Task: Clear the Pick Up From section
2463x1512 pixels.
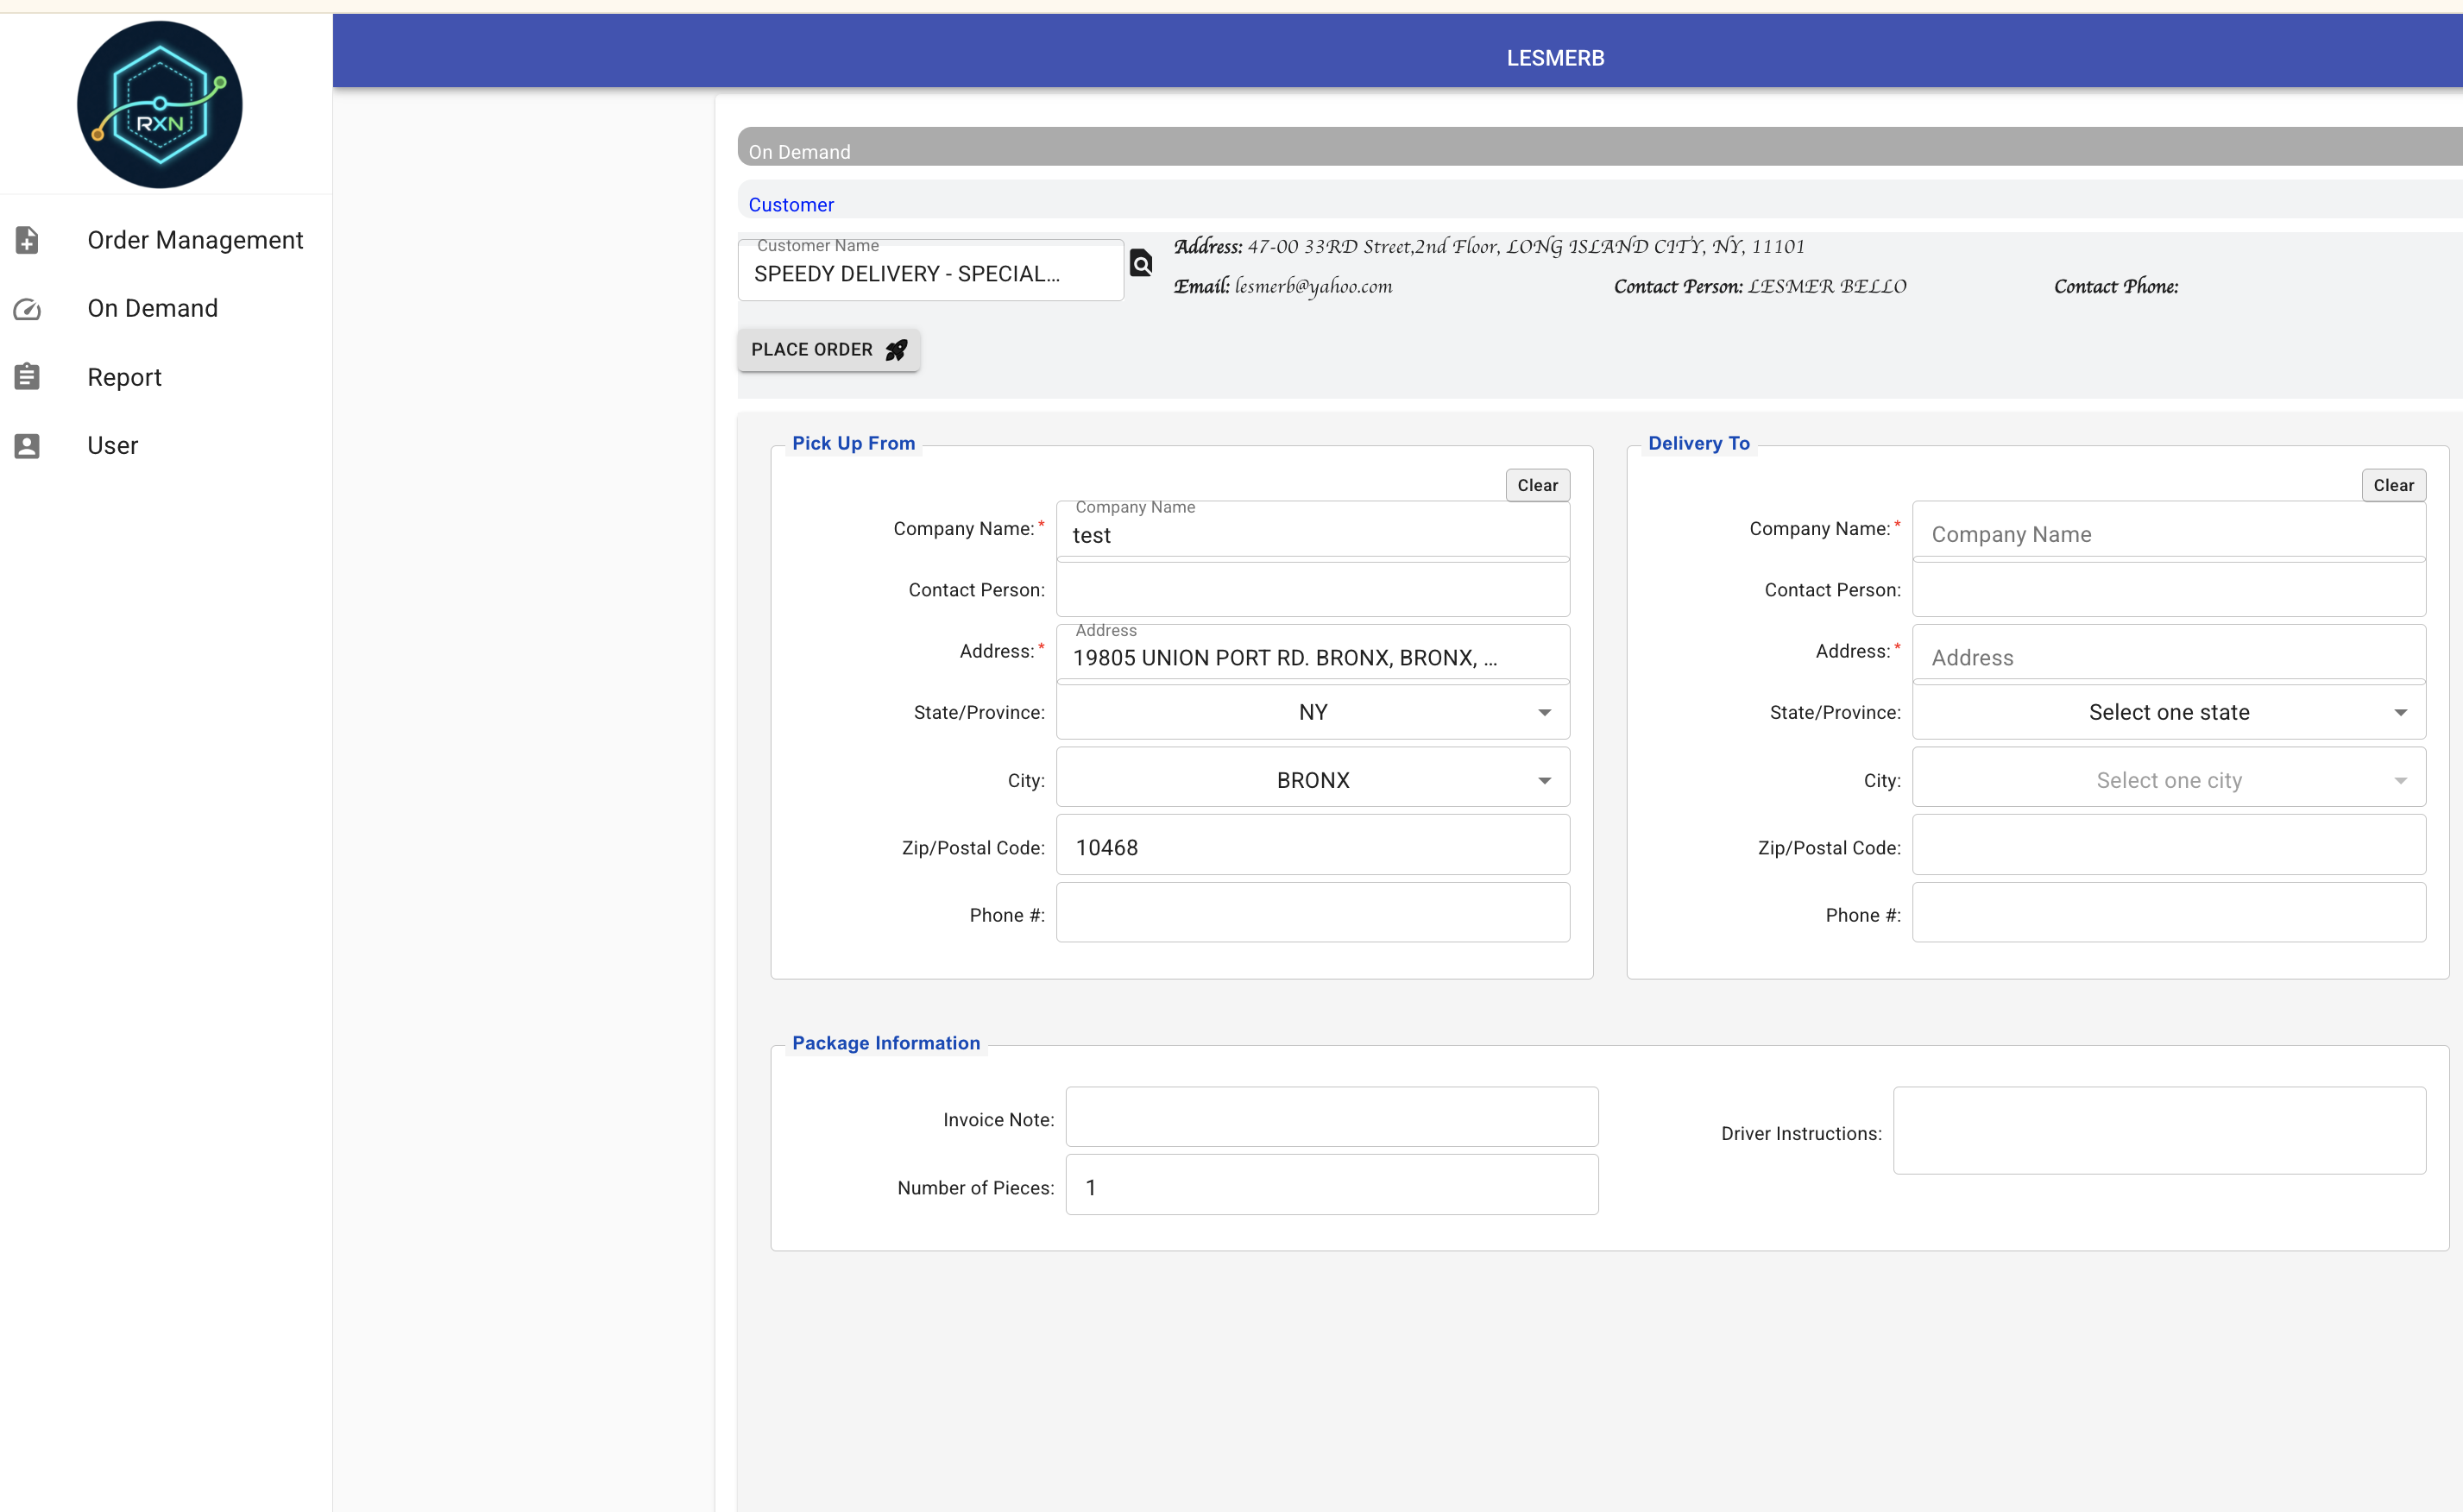Action: point(1537,485)
